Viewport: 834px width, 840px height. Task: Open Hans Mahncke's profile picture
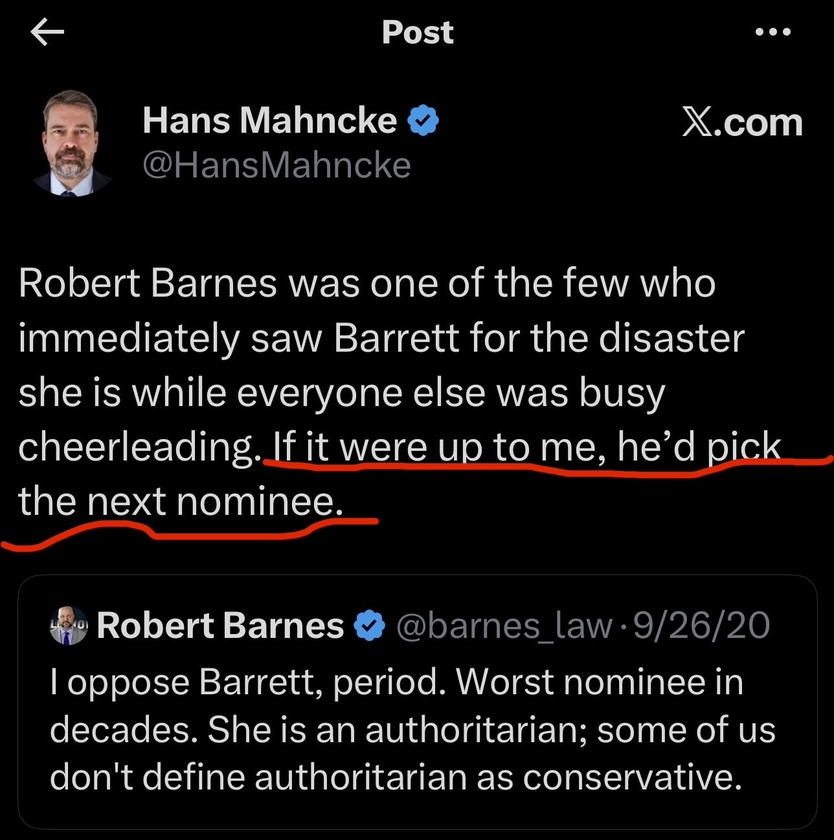(71, 143)
